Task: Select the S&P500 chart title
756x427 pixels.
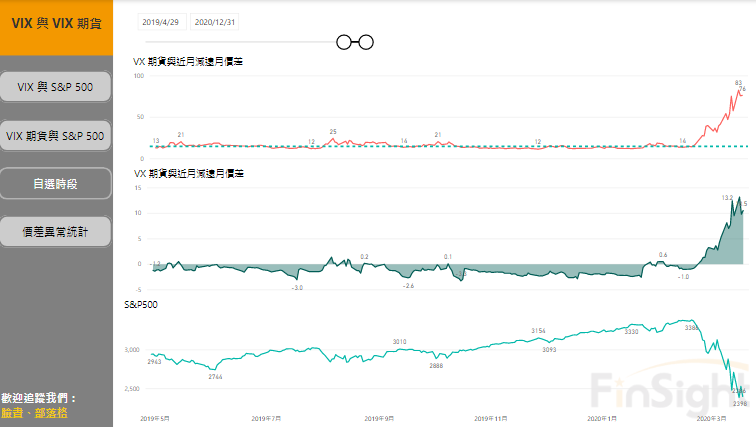Action: [141, 302]
